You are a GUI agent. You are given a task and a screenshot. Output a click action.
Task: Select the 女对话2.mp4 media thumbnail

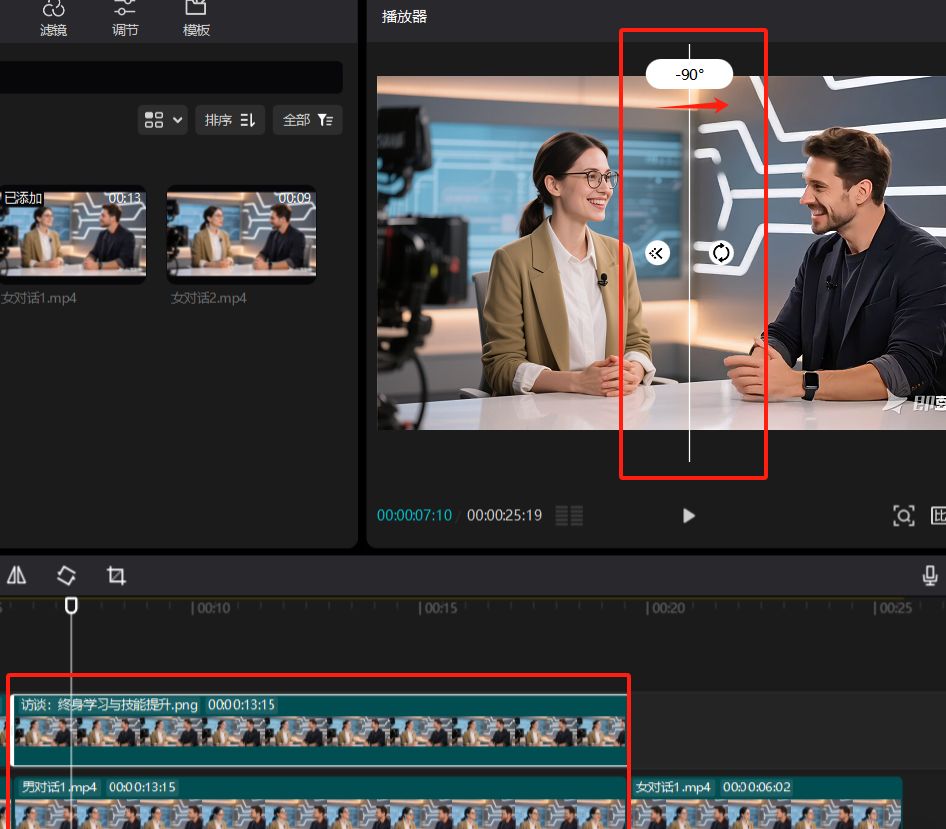241,234
